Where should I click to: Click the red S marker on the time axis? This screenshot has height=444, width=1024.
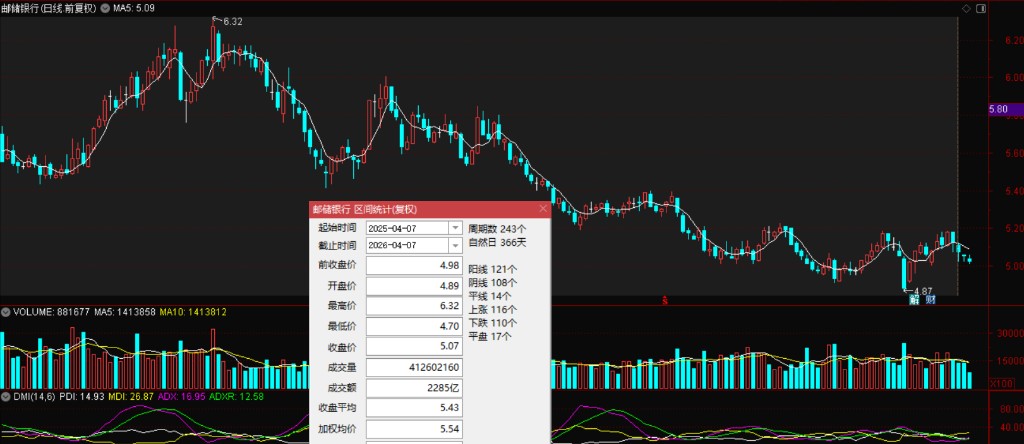[x=663, y=299]
